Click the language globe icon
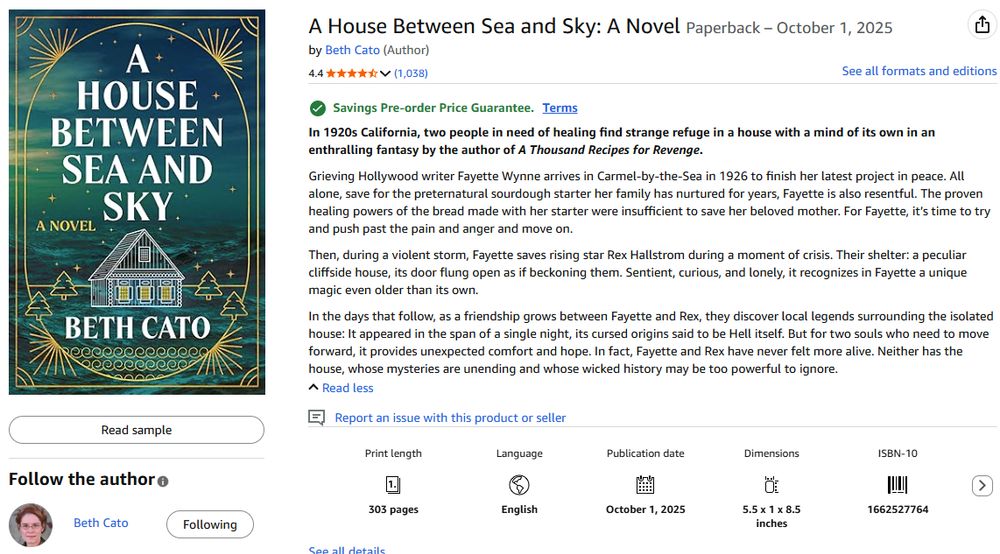Image resolution: width=1000 pixels, height=554 pixels. pyautogui.click(x=519, y=485)
